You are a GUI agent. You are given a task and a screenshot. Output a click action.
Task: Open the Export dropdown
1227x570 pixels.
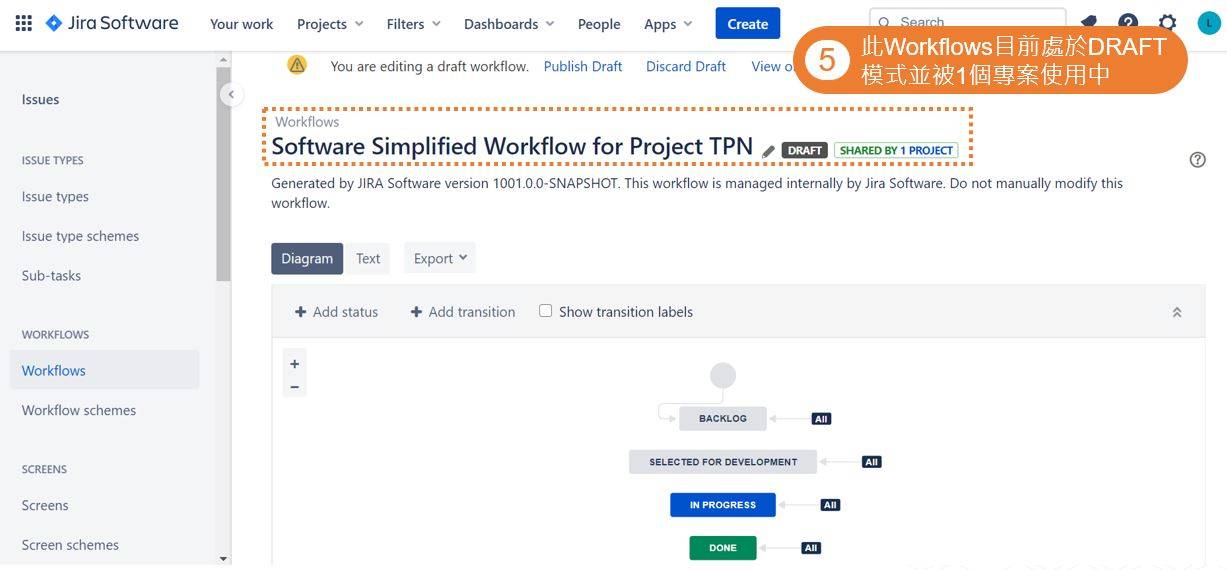tap(440, 258)
